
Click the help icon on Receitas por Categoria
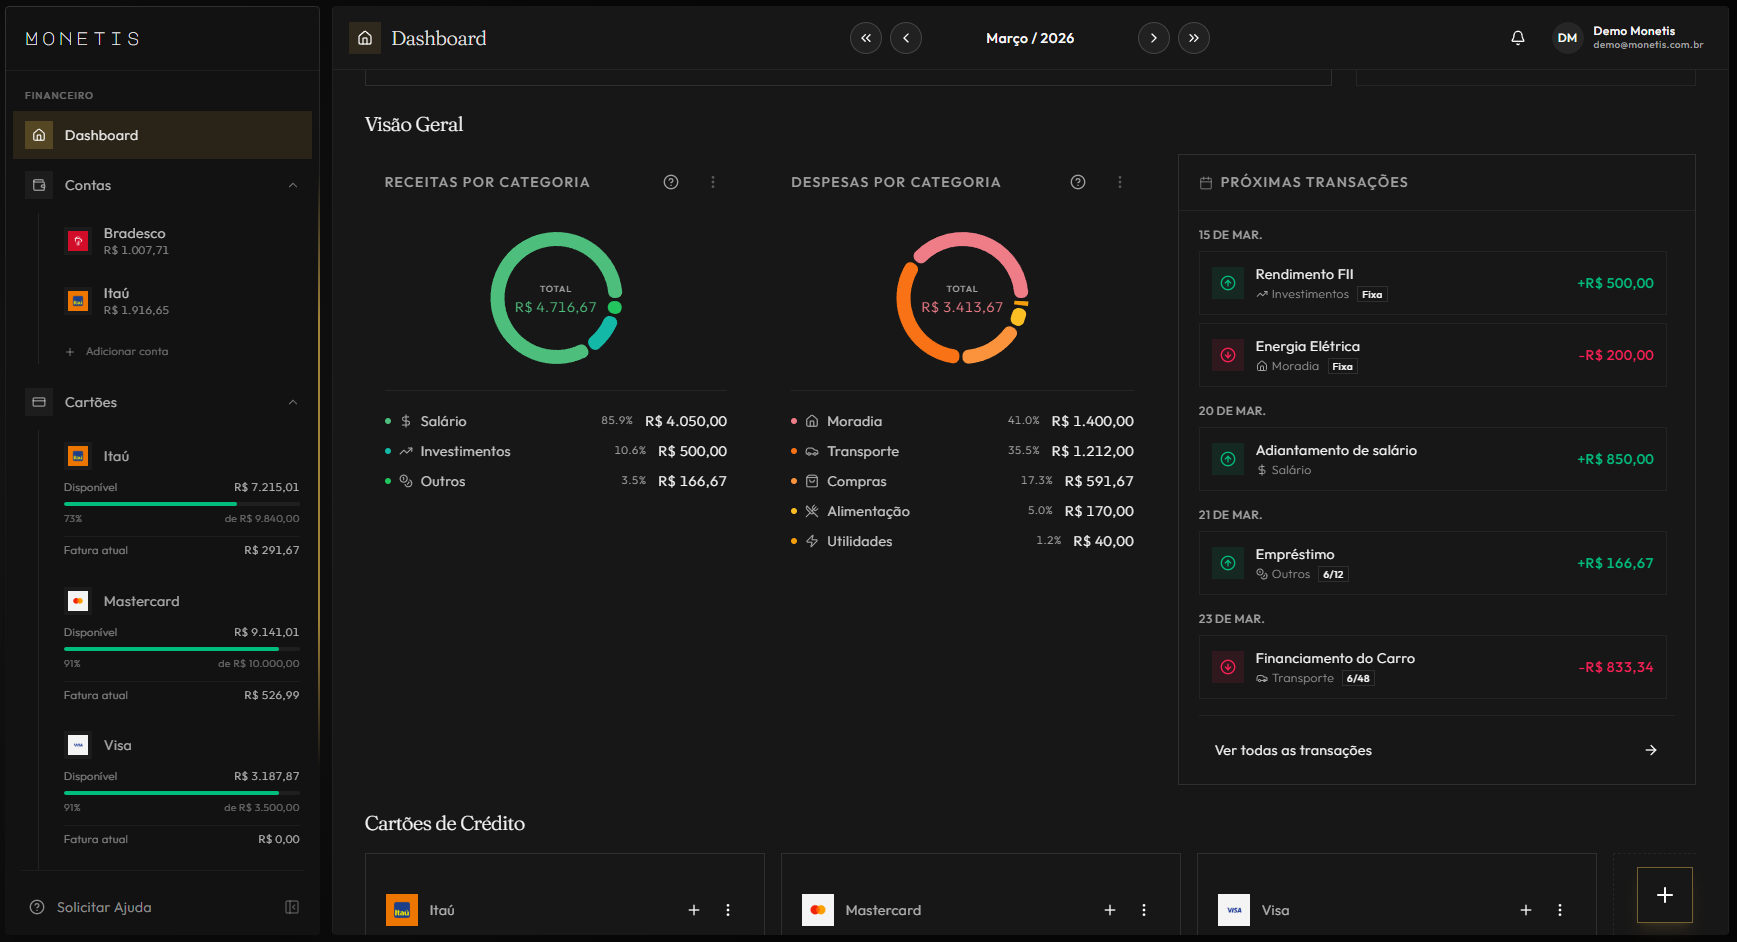(x=671, y=182)
